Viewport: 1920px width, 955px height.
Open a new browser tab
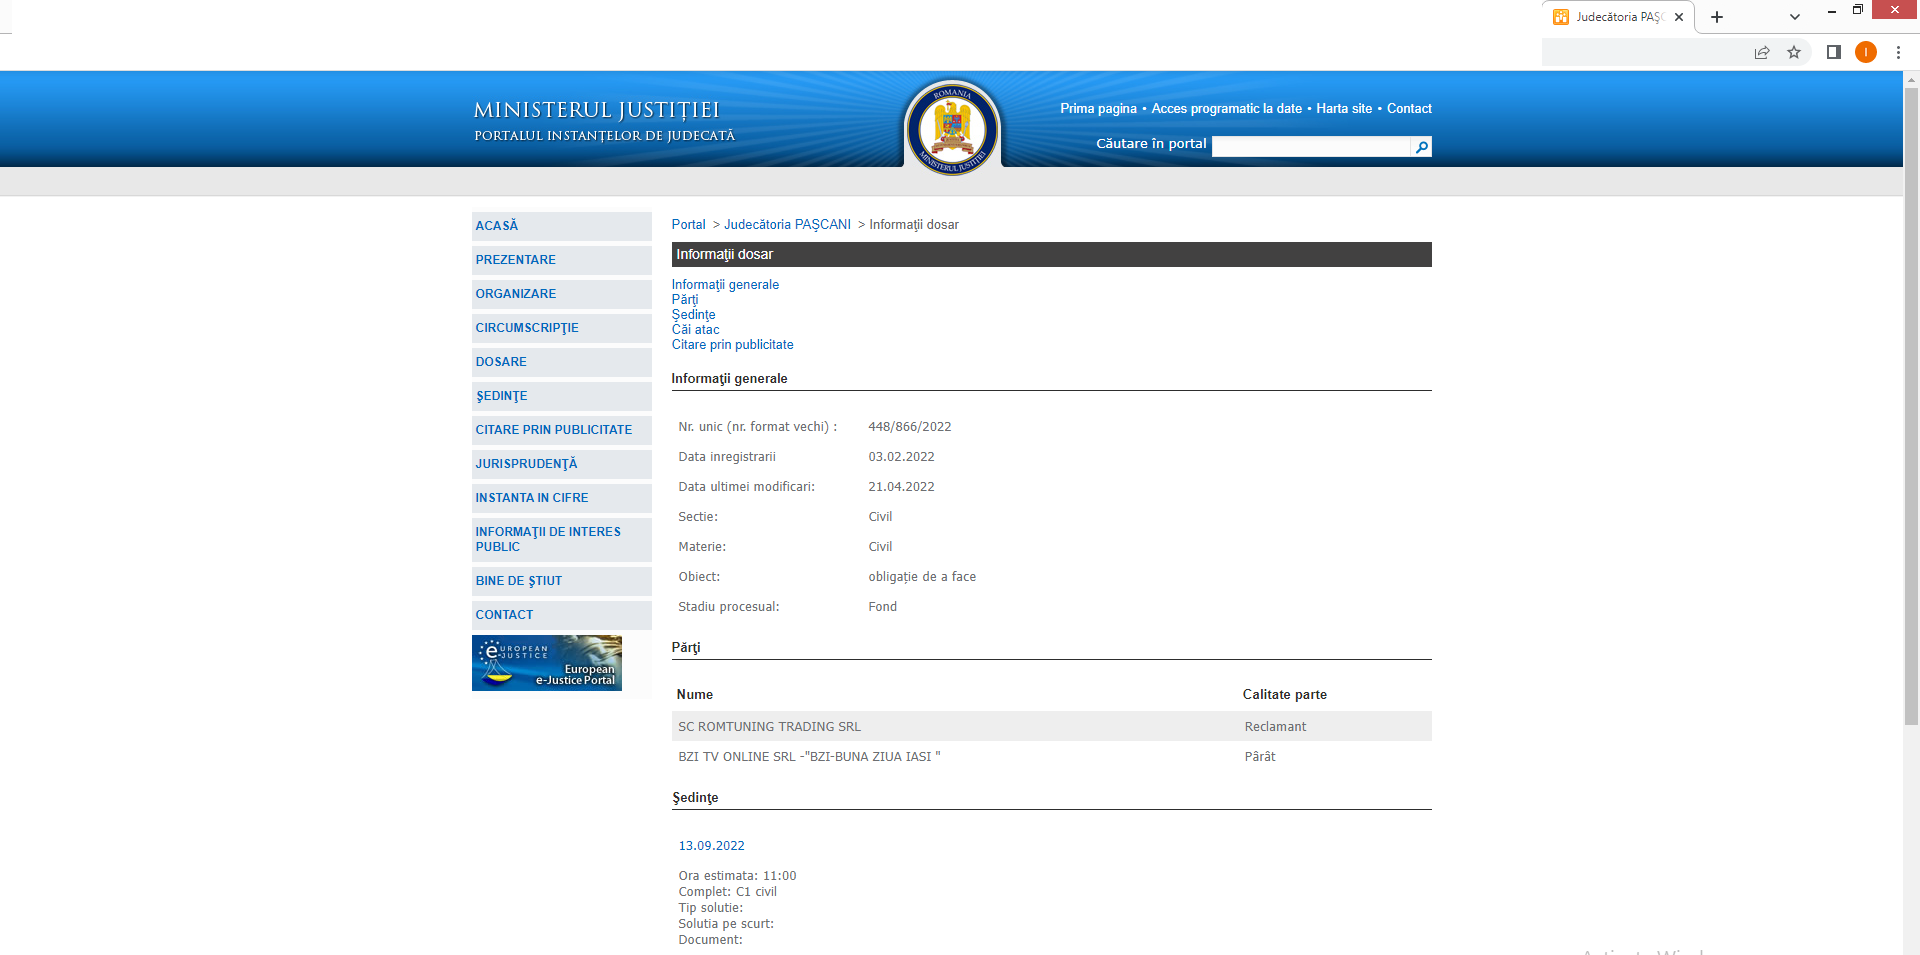tap(1717, 17)
